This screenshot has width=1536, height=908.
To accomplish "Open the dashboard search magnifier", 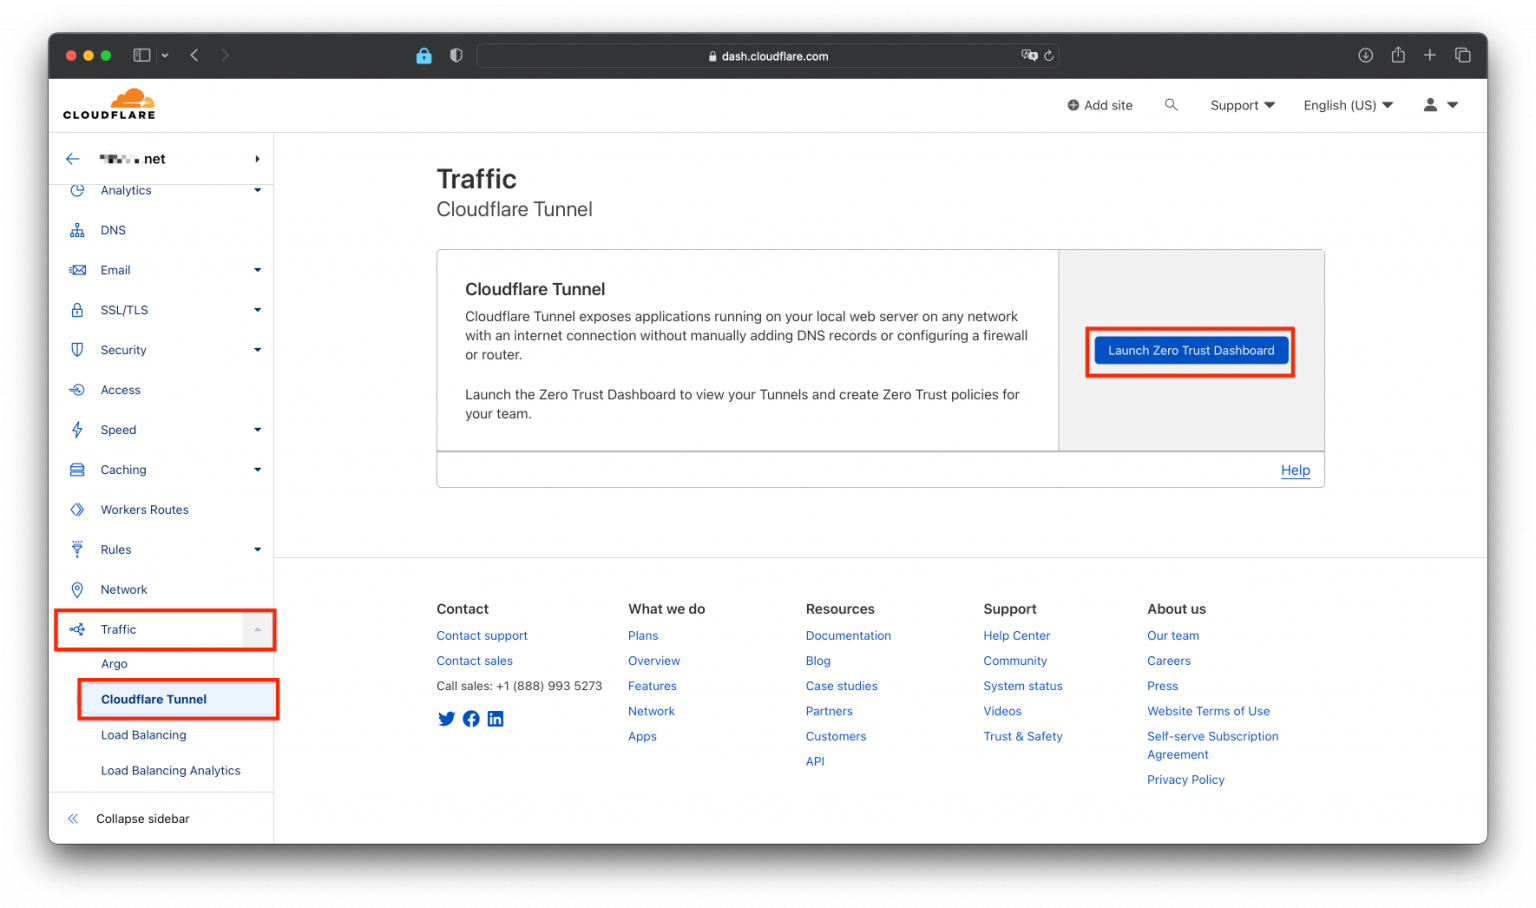I will pos(1171,104).
